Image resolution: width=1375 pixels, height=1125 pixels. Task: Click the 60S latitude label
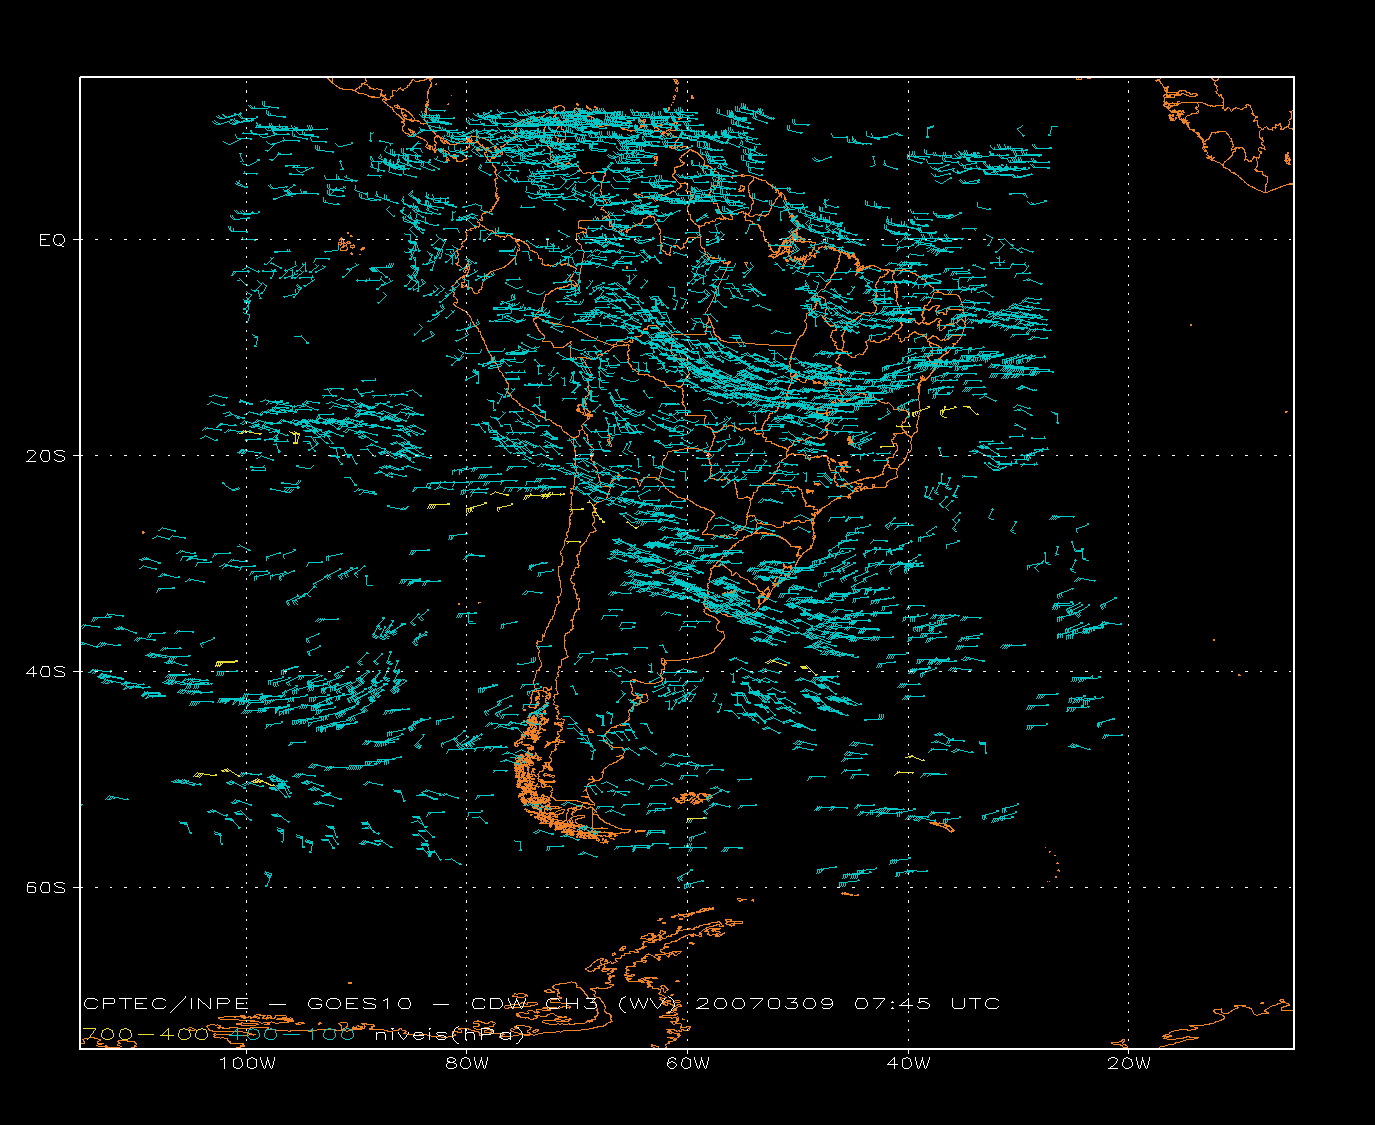coord(45,888)
